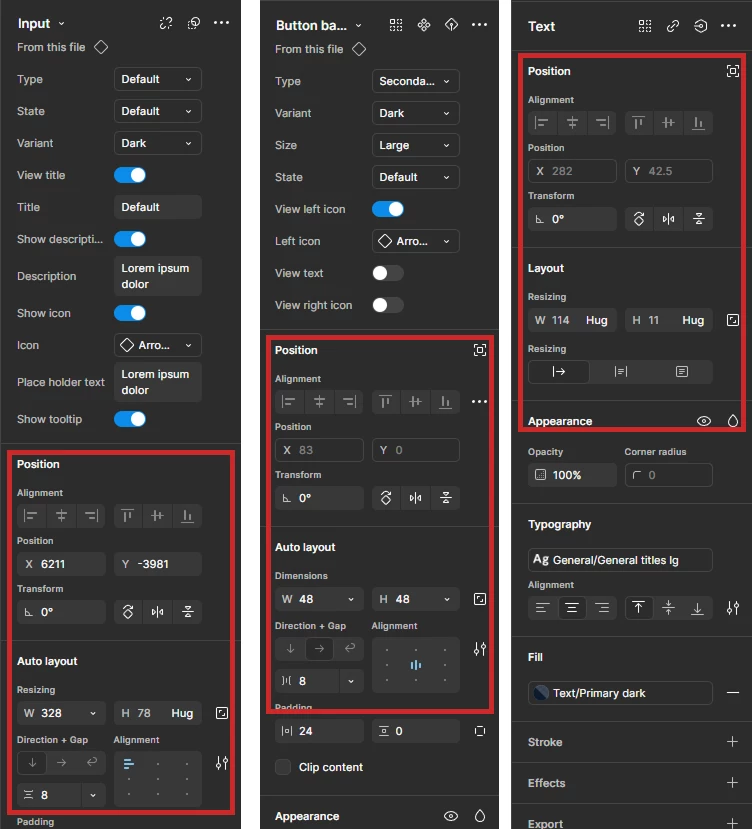
Task: Click the individual padding icon beside padding value 0
Action: pyautogui.click(x=480, y=731)
